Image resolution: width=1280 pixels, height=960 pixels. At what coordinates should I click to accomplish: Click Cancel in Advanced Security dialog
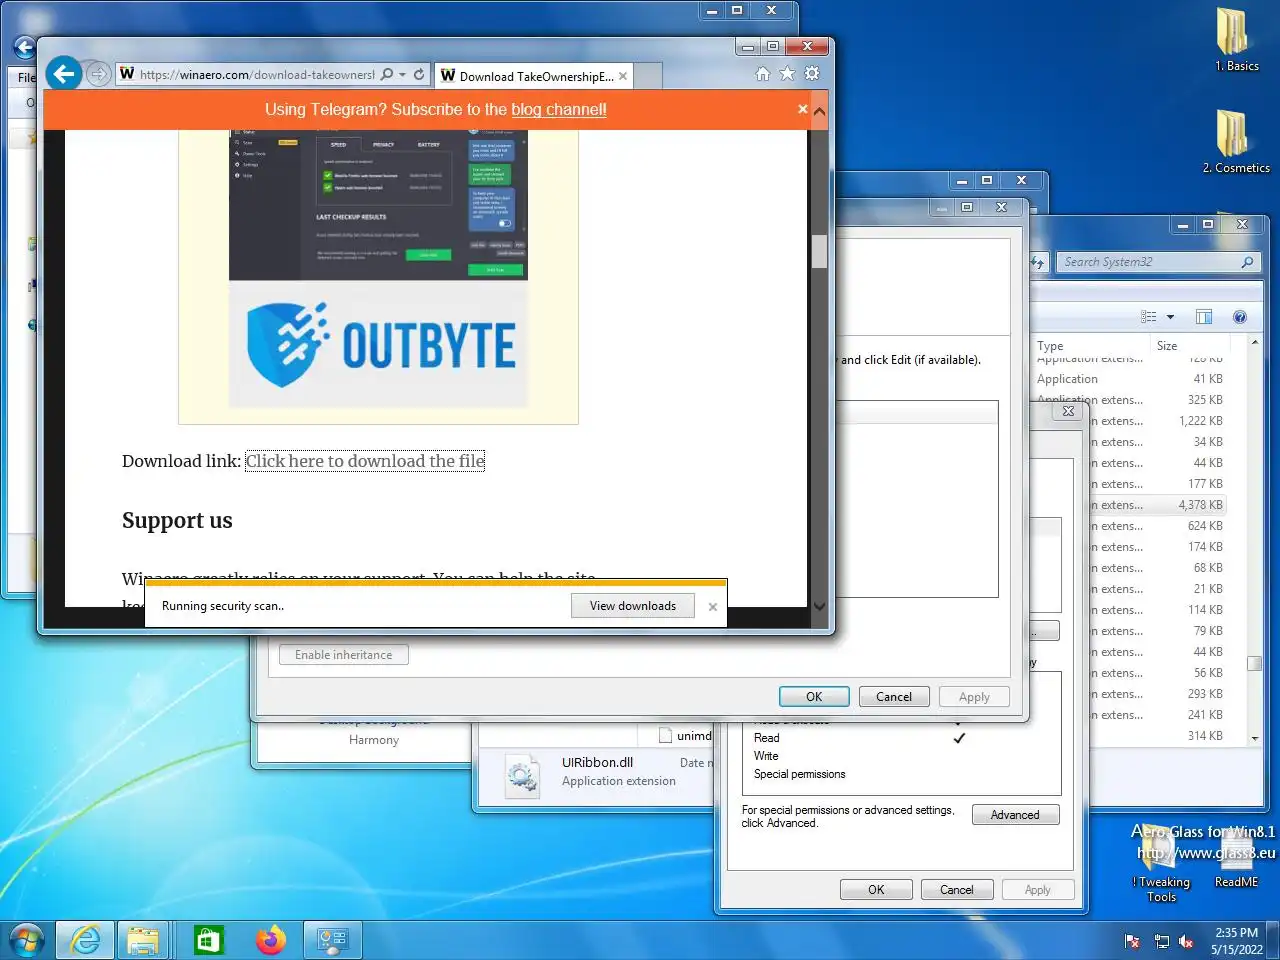click(894, 697)
